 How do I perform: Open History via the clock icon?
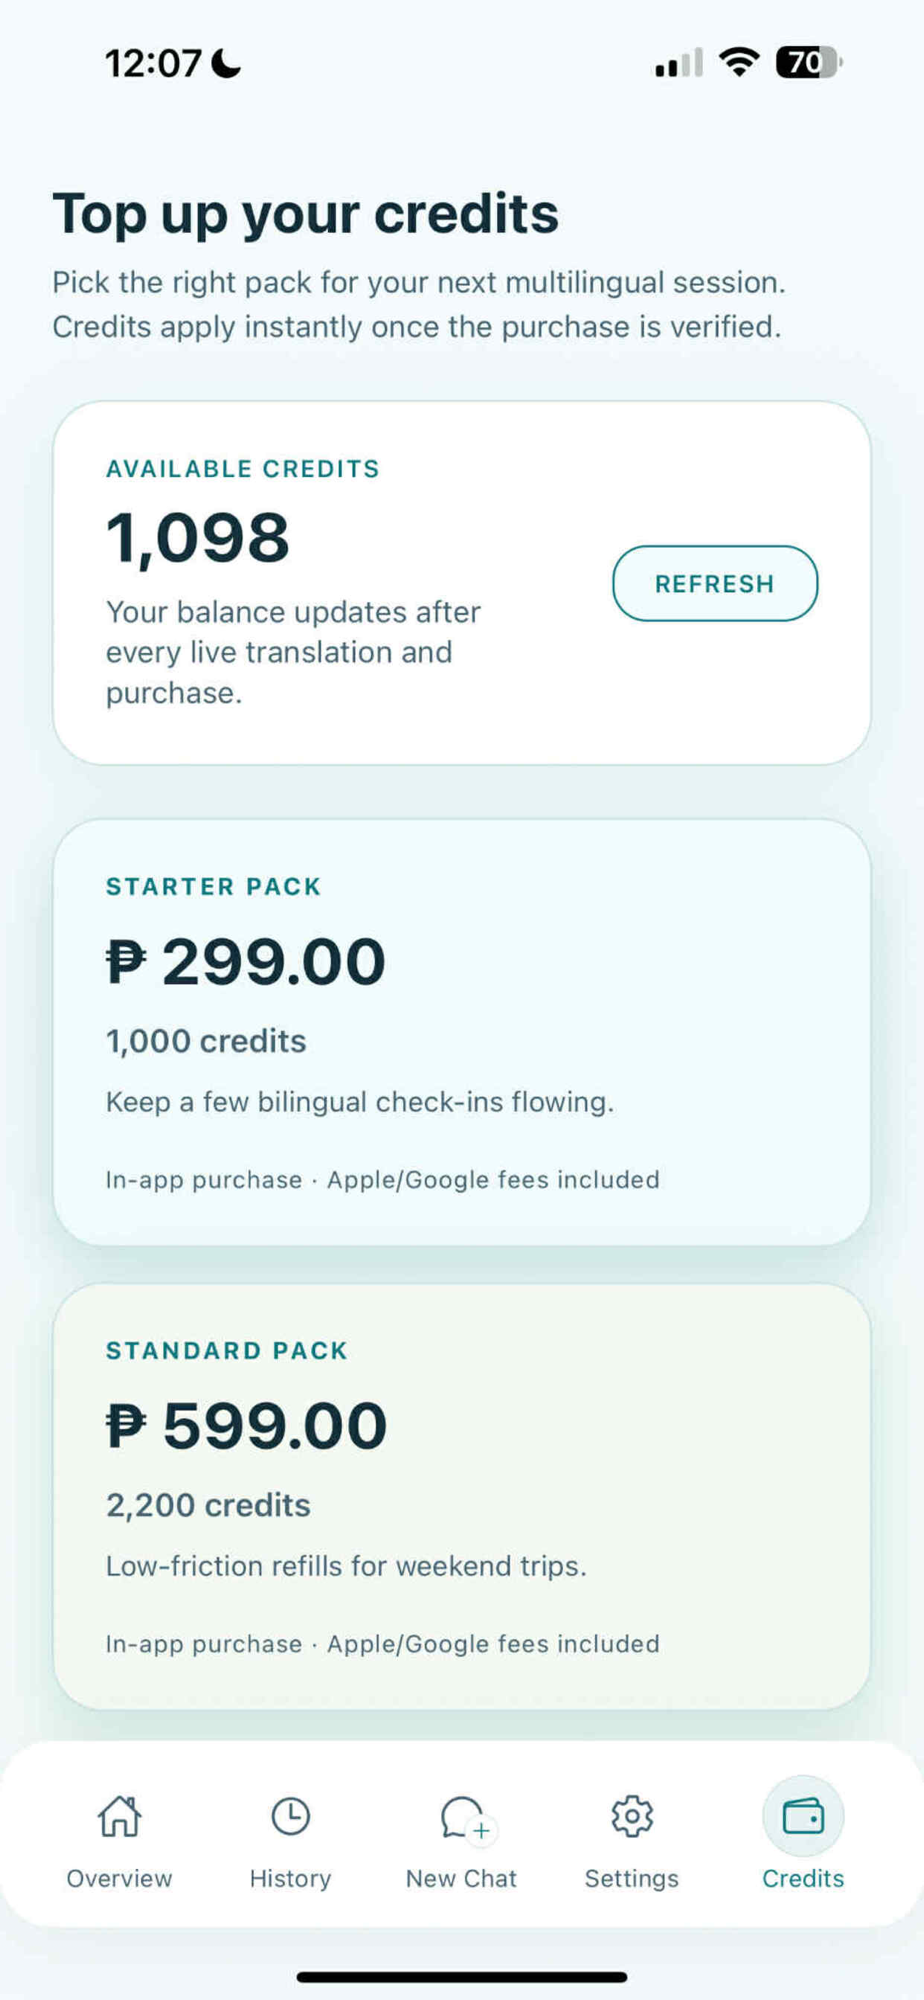pyautogui.click(x=290, y=1816)
